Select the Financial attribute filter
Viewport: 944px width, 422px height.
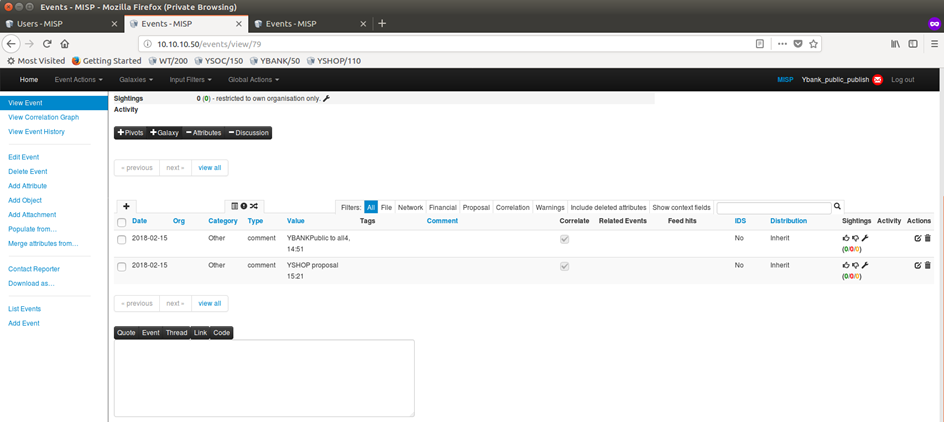442,207
